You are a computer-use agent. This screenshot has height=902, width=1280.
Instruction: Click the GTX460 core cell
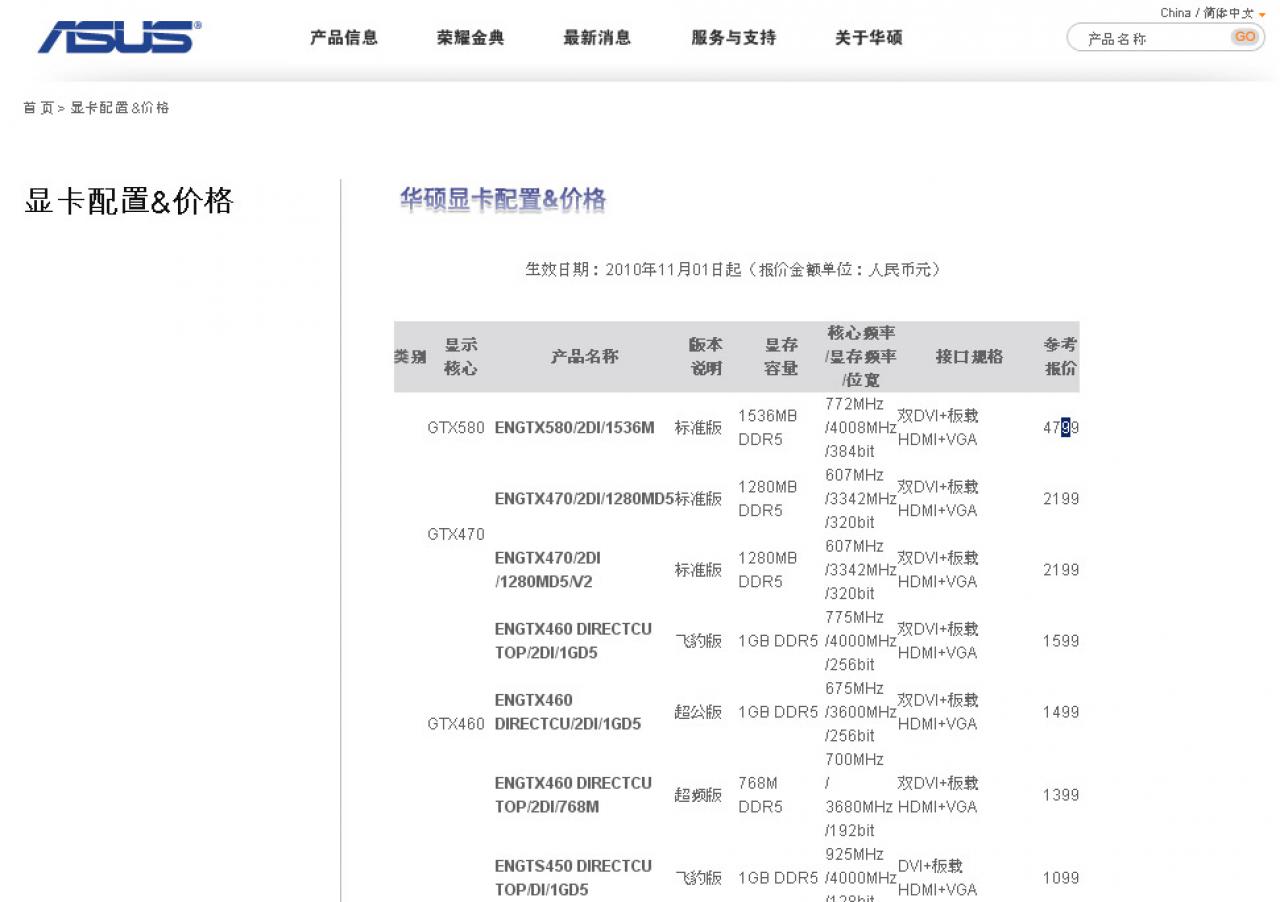click(456, 724)
